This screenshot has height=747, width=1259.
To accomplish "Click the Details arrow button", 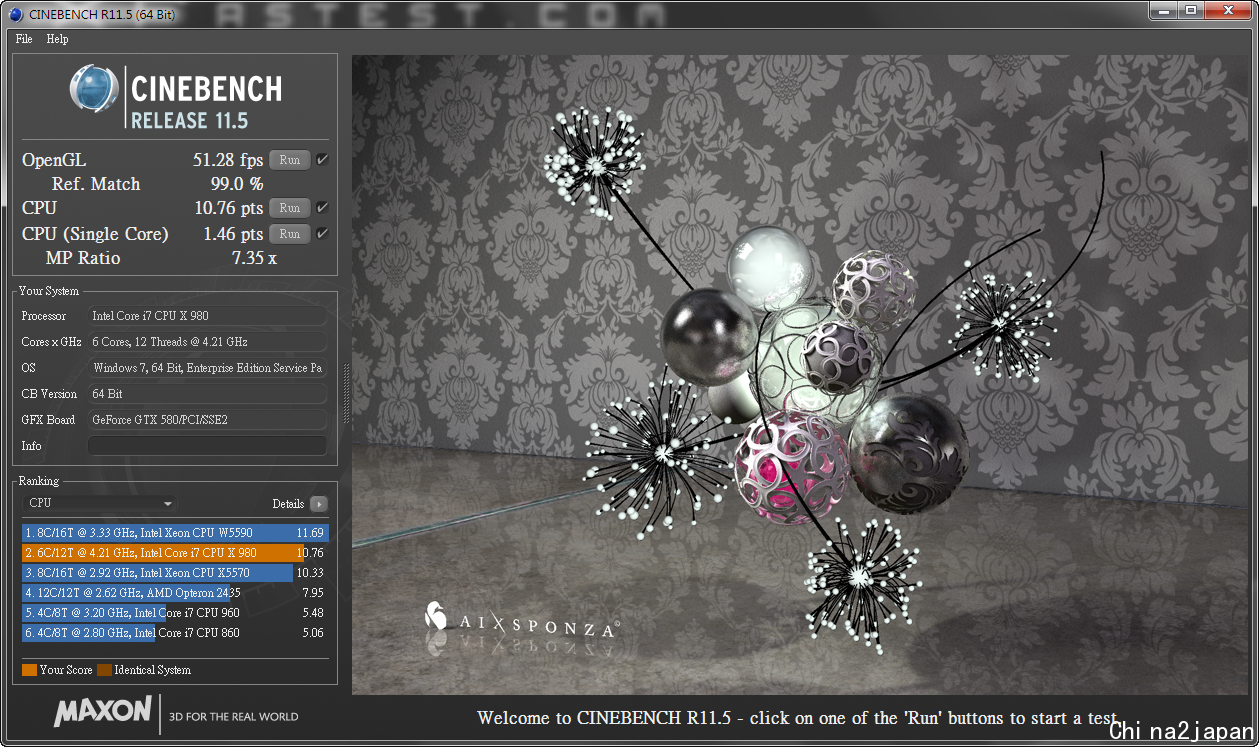I will (x=318, y=504).
